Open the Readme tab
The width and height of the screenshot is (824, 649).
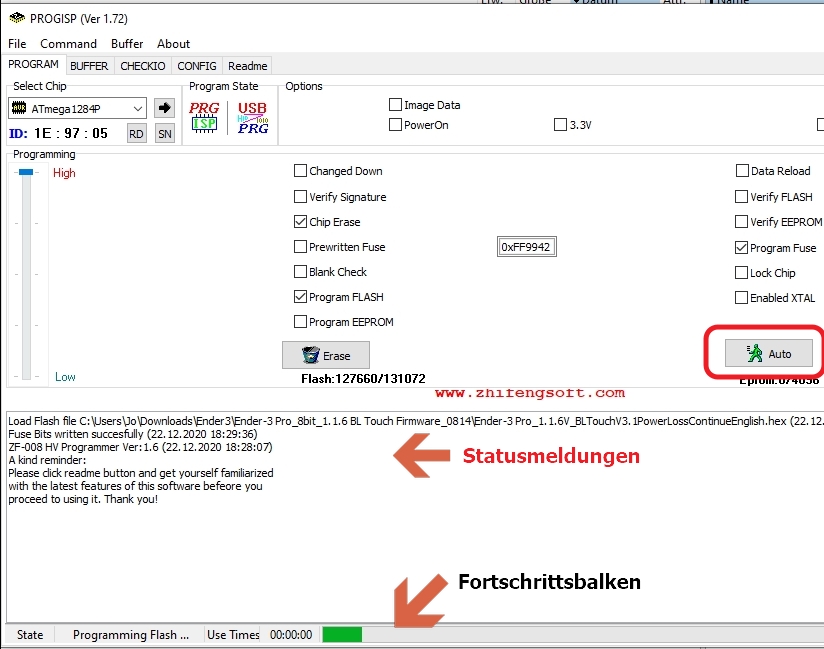pyautogui.click(x=248, y=66)
